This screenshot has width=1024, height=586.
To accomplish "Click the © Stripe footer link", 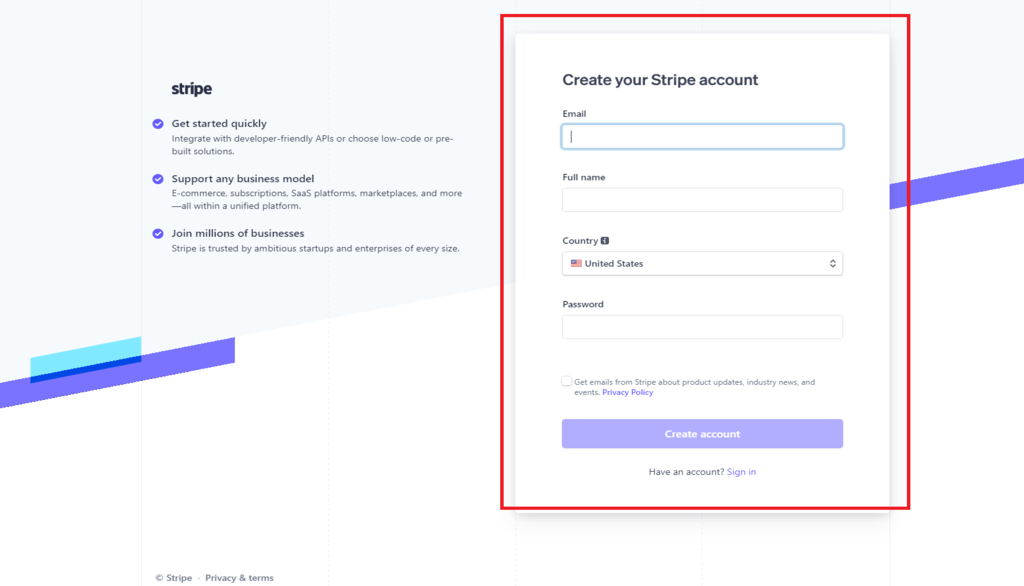I will pyautogui.click(x=174, y=578).
